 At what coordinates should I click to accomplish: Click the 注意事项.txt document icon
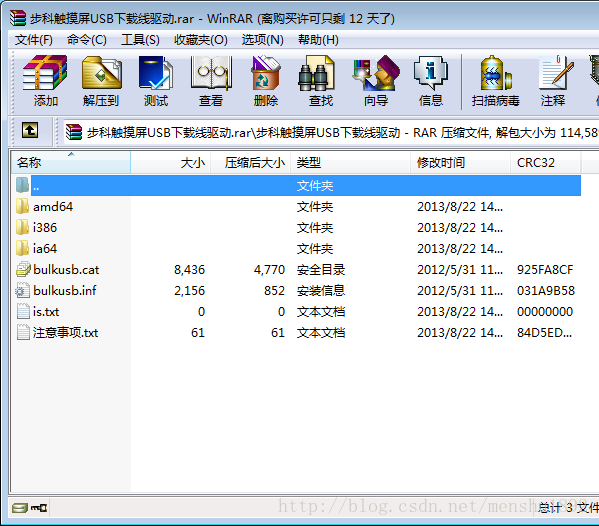23,332
